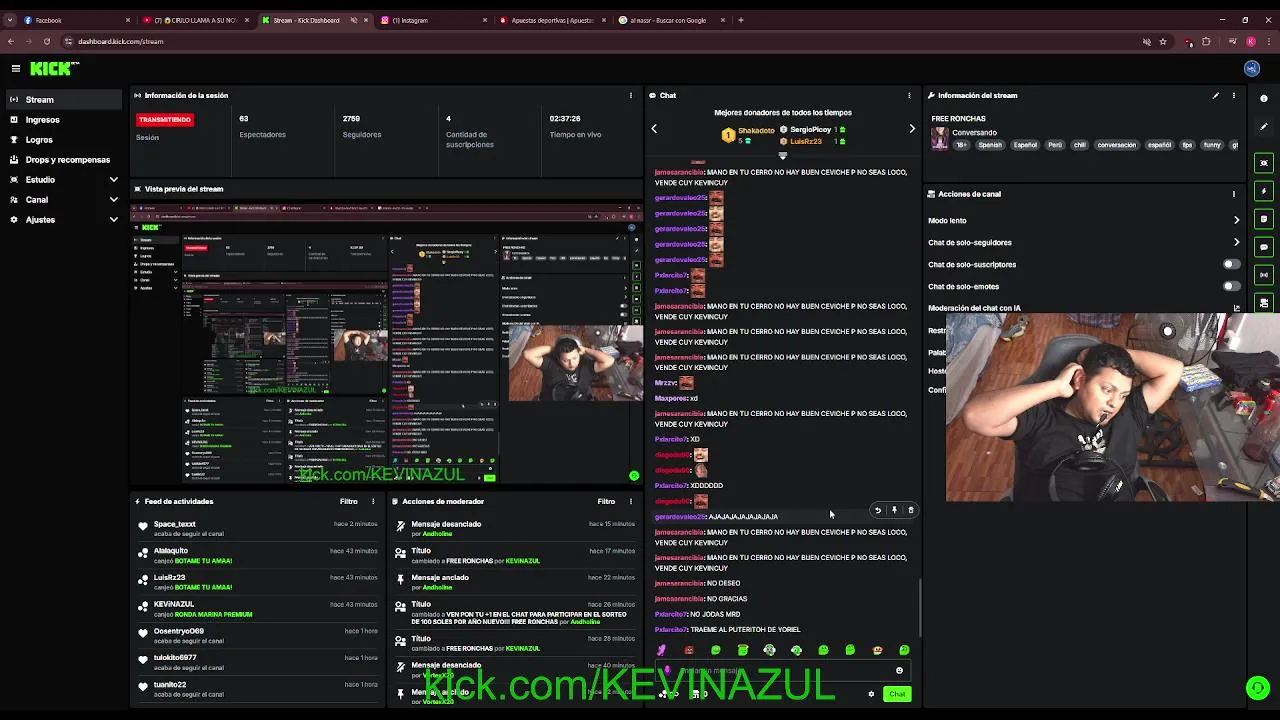Switch to al nacer Google search tab
1280x720 pixels.
pos(670,20)
